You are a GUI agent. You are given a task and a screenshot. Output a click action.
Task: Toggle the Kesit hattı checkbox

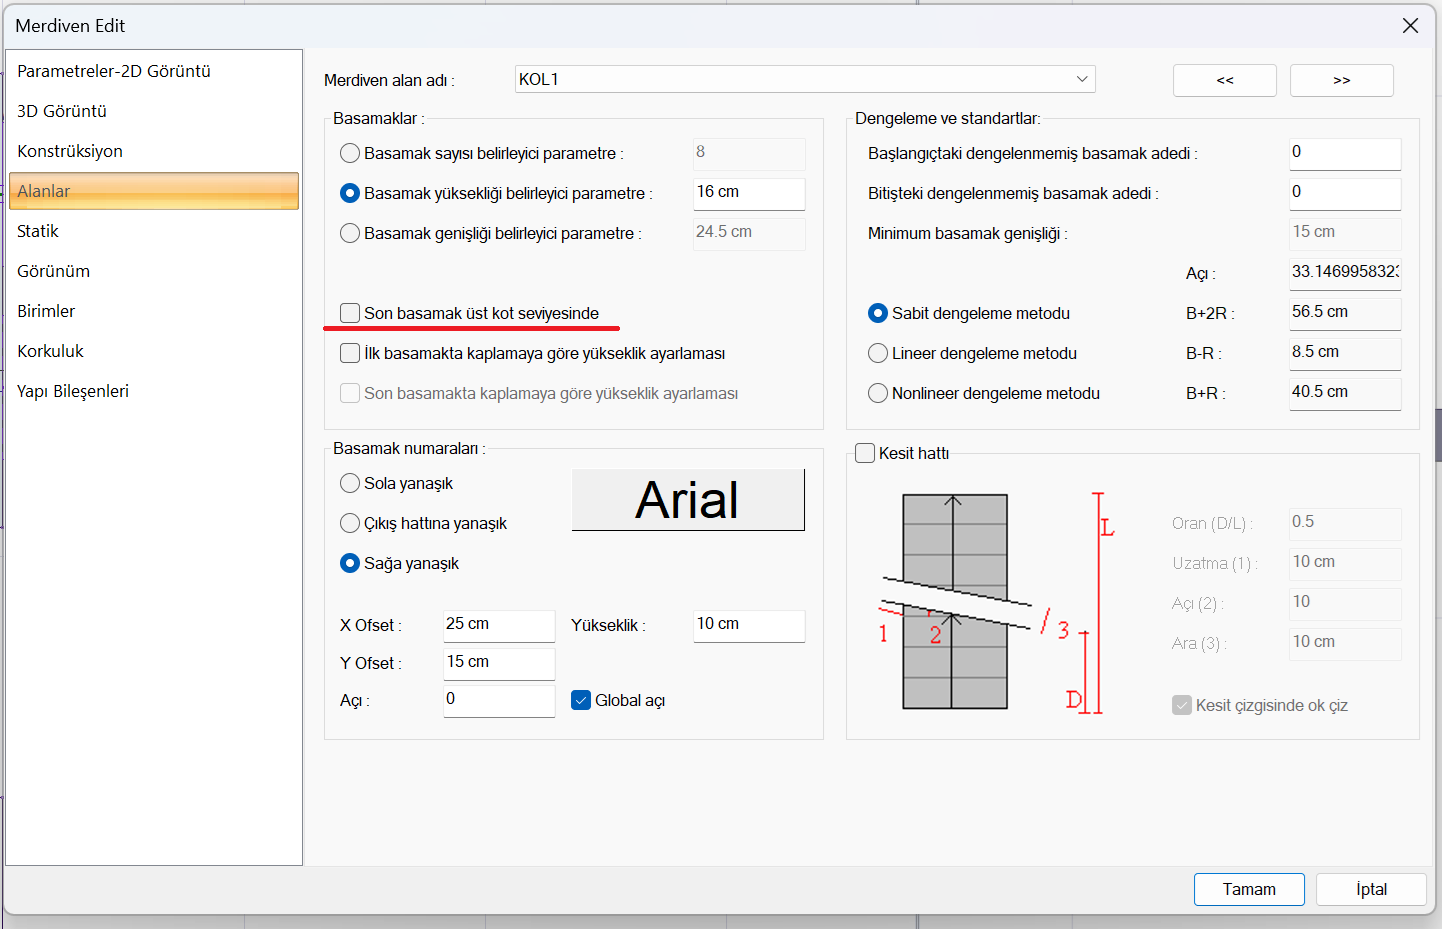pyautogui.click(x=865, y=453)
